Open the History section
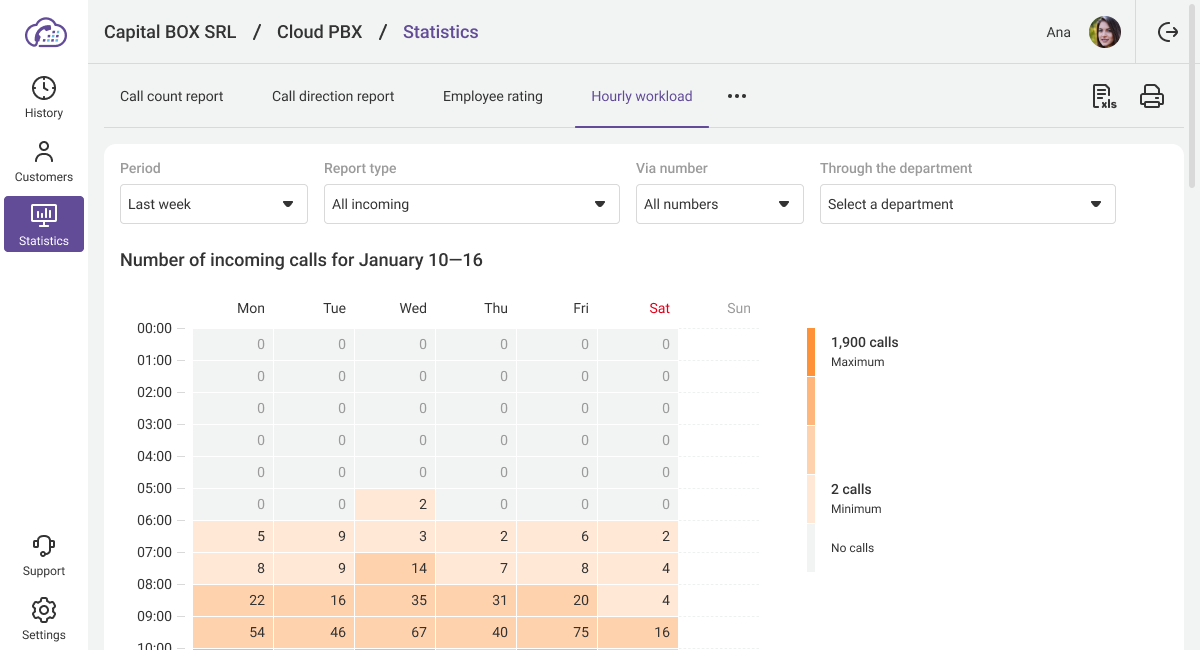The image size is (1200, 650). (44, 97)
